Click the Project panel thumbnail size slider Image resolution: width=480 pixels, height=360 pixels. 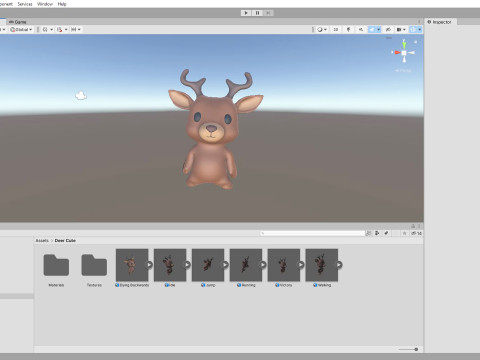[408, 349]
